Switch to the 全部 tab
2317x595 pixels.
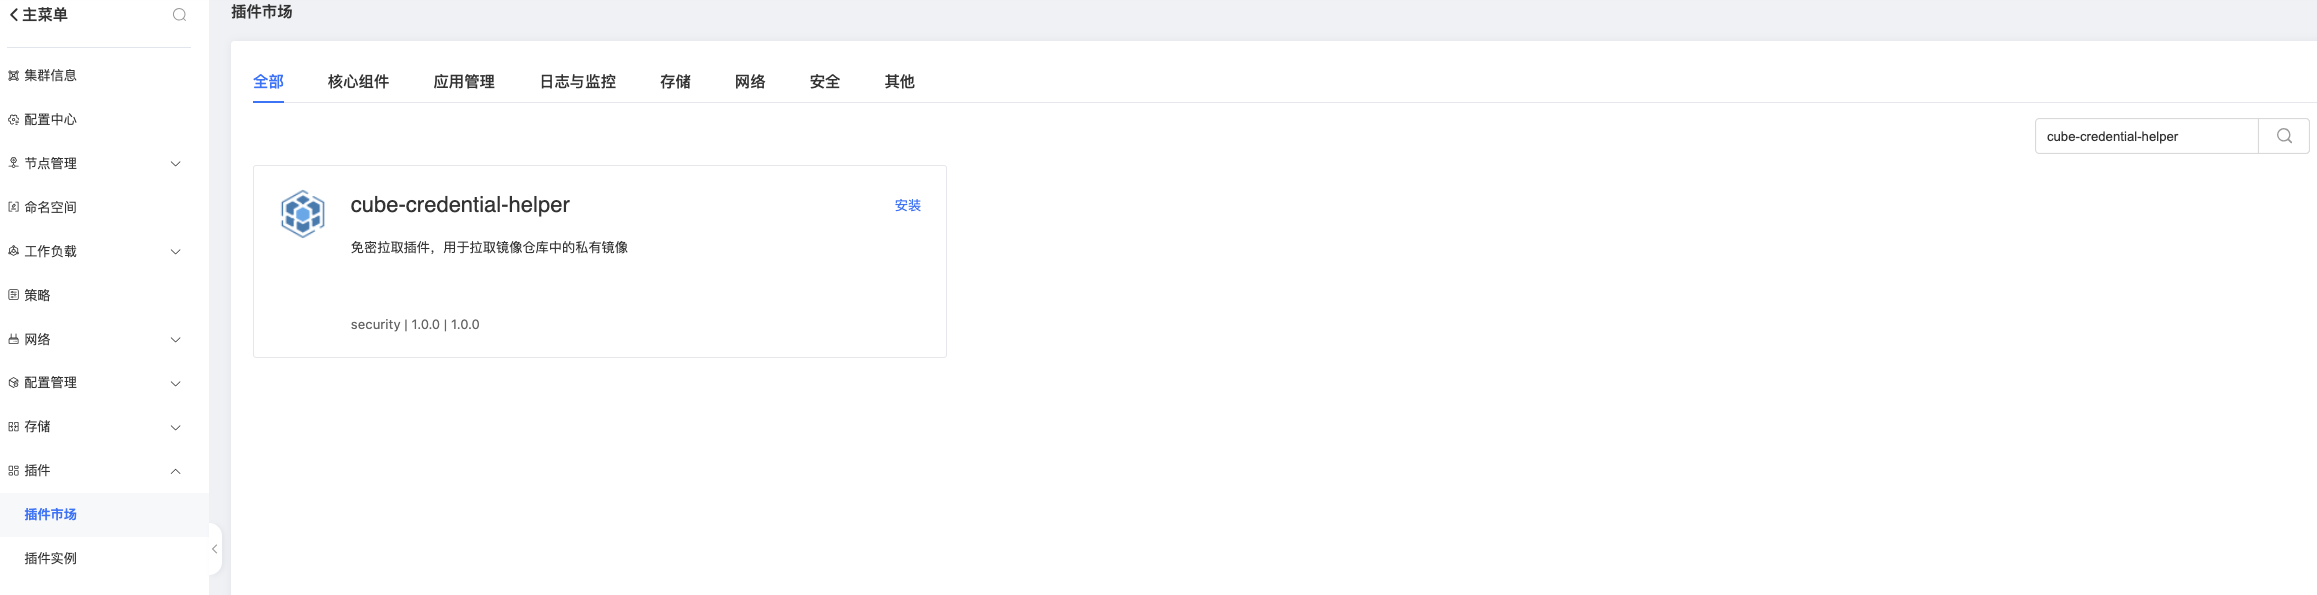coord(268,82)
